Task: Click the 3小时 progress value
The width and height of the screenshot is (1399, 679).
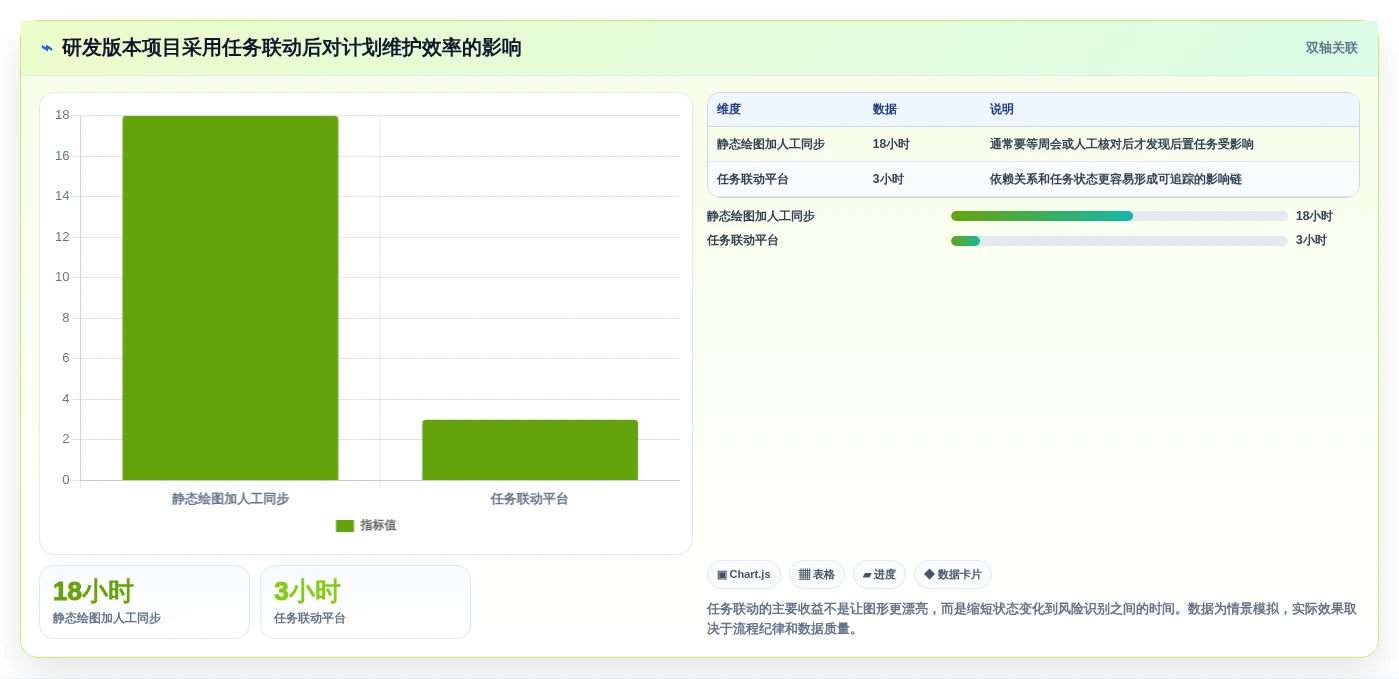Action: (1311, 241)
